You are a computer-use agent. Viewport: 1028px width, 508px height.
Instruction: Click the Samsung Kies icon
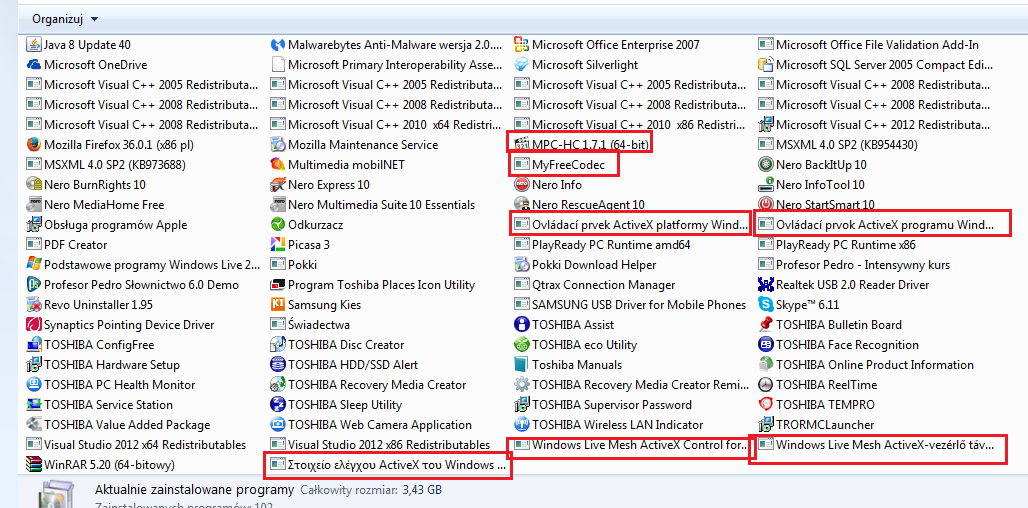click(278, 305)
